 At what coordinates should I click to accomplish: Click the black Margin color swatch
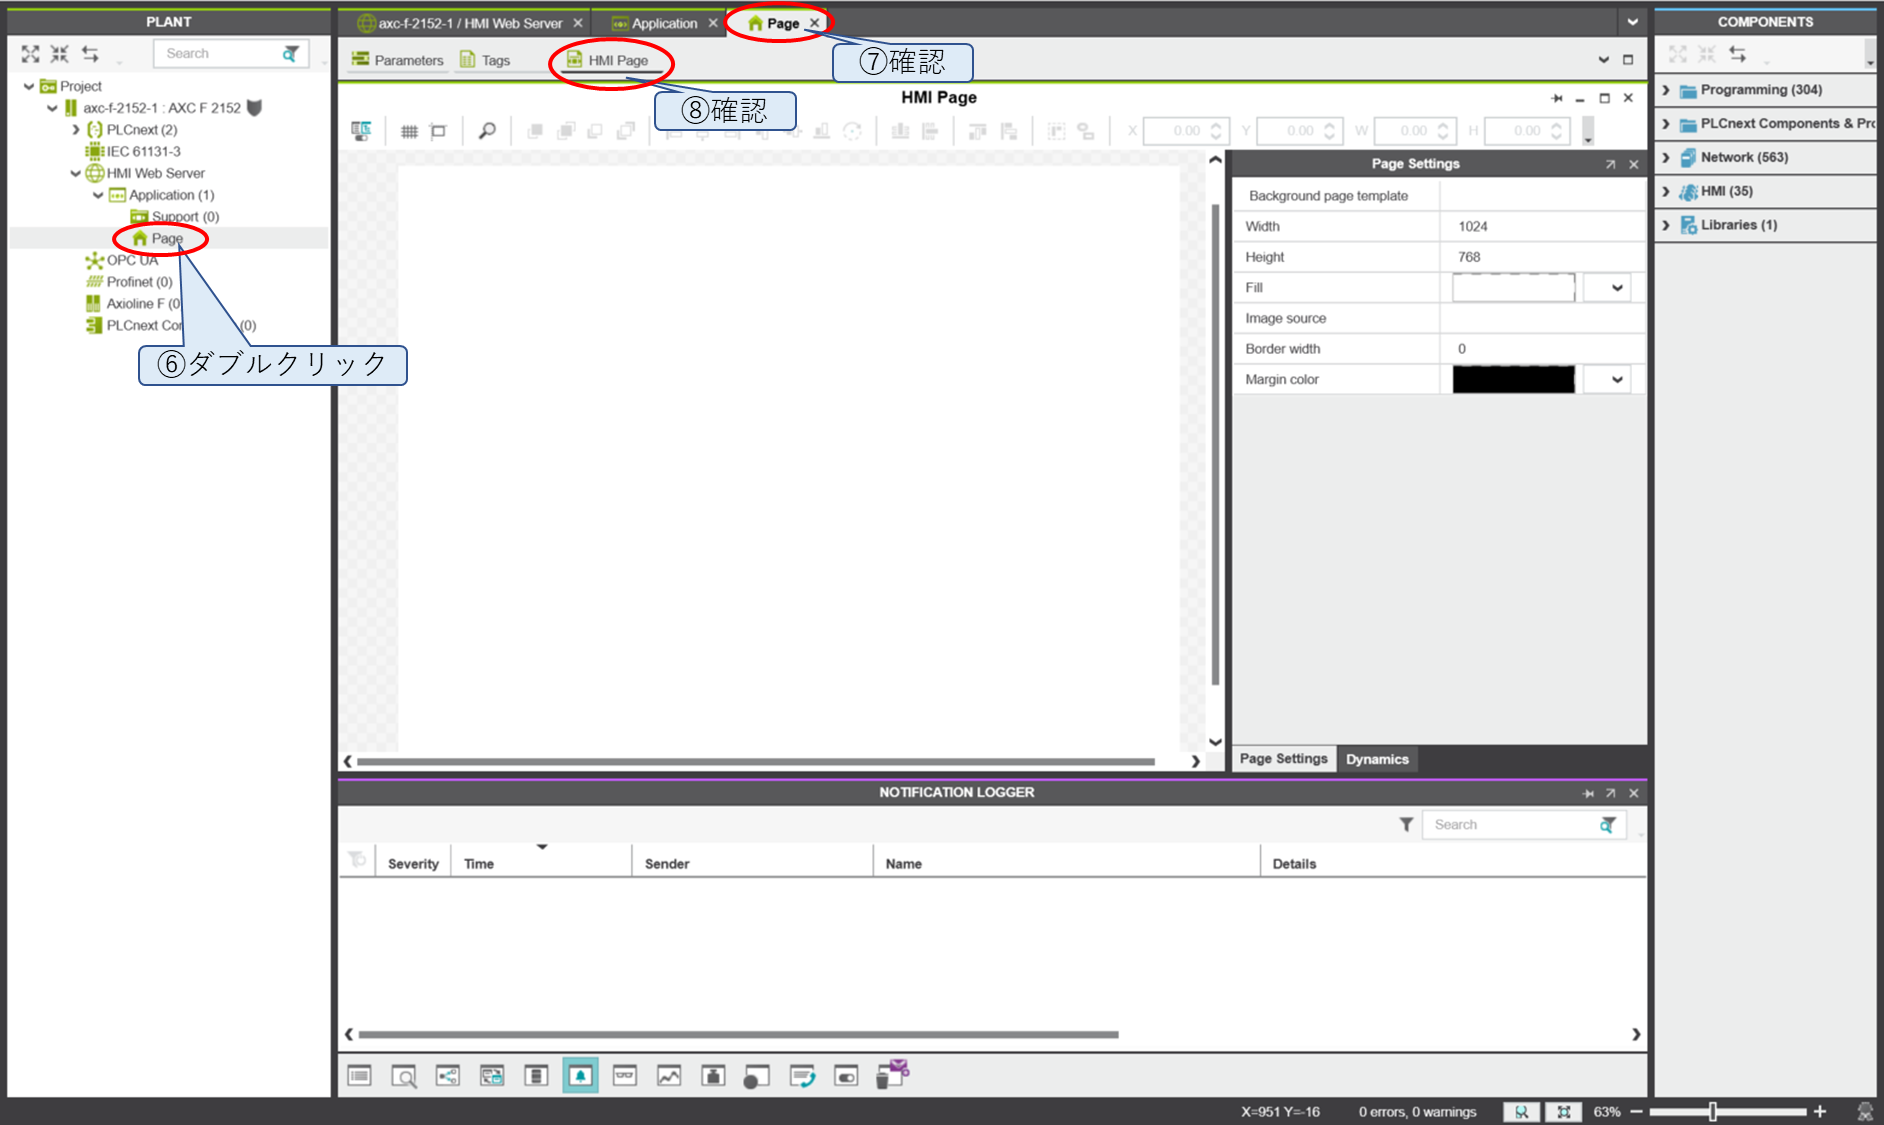click(x=1513, y=380)
